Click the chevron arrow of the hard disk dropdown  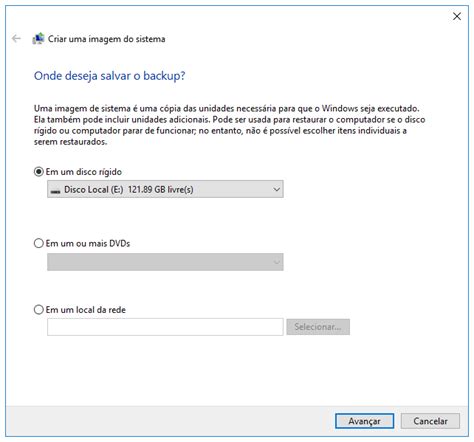point(276,189)
